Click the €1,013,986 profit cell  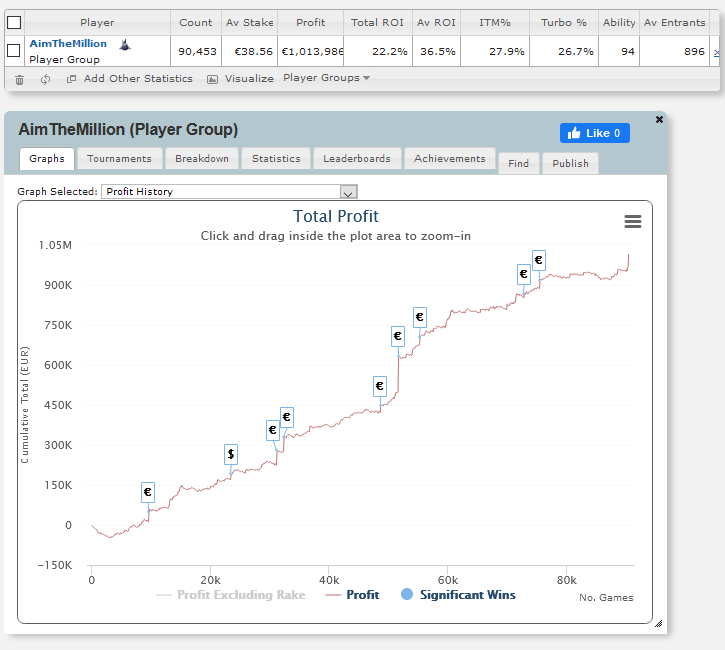tap(311, 51)
